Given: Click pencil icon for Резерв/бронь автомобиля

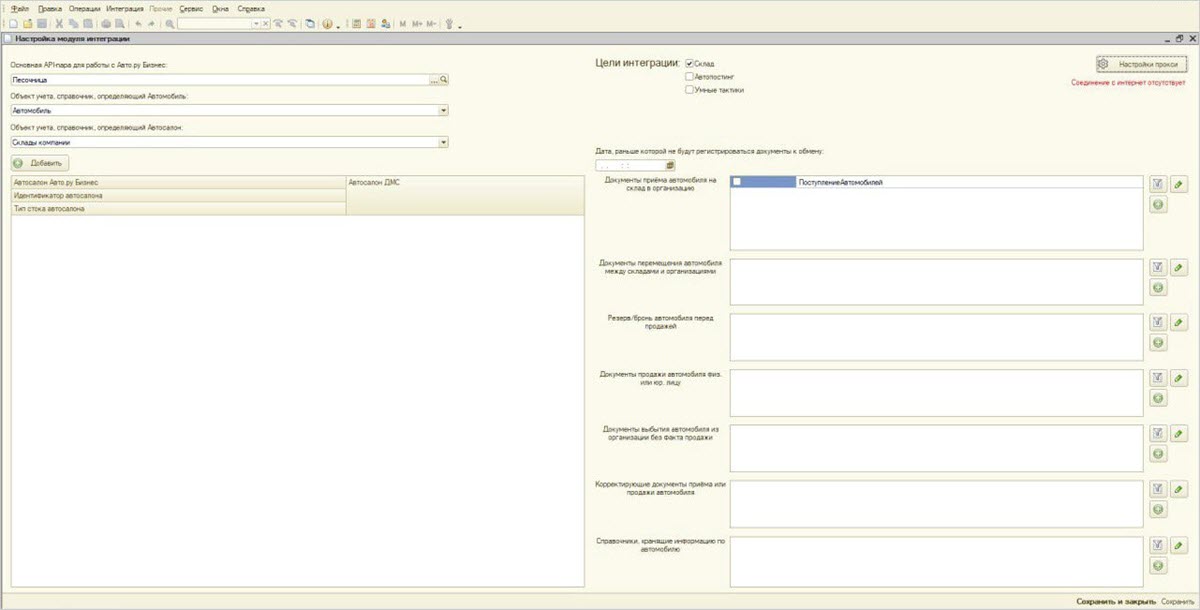Looking at the screenshot, I should tap(1178, 322).
